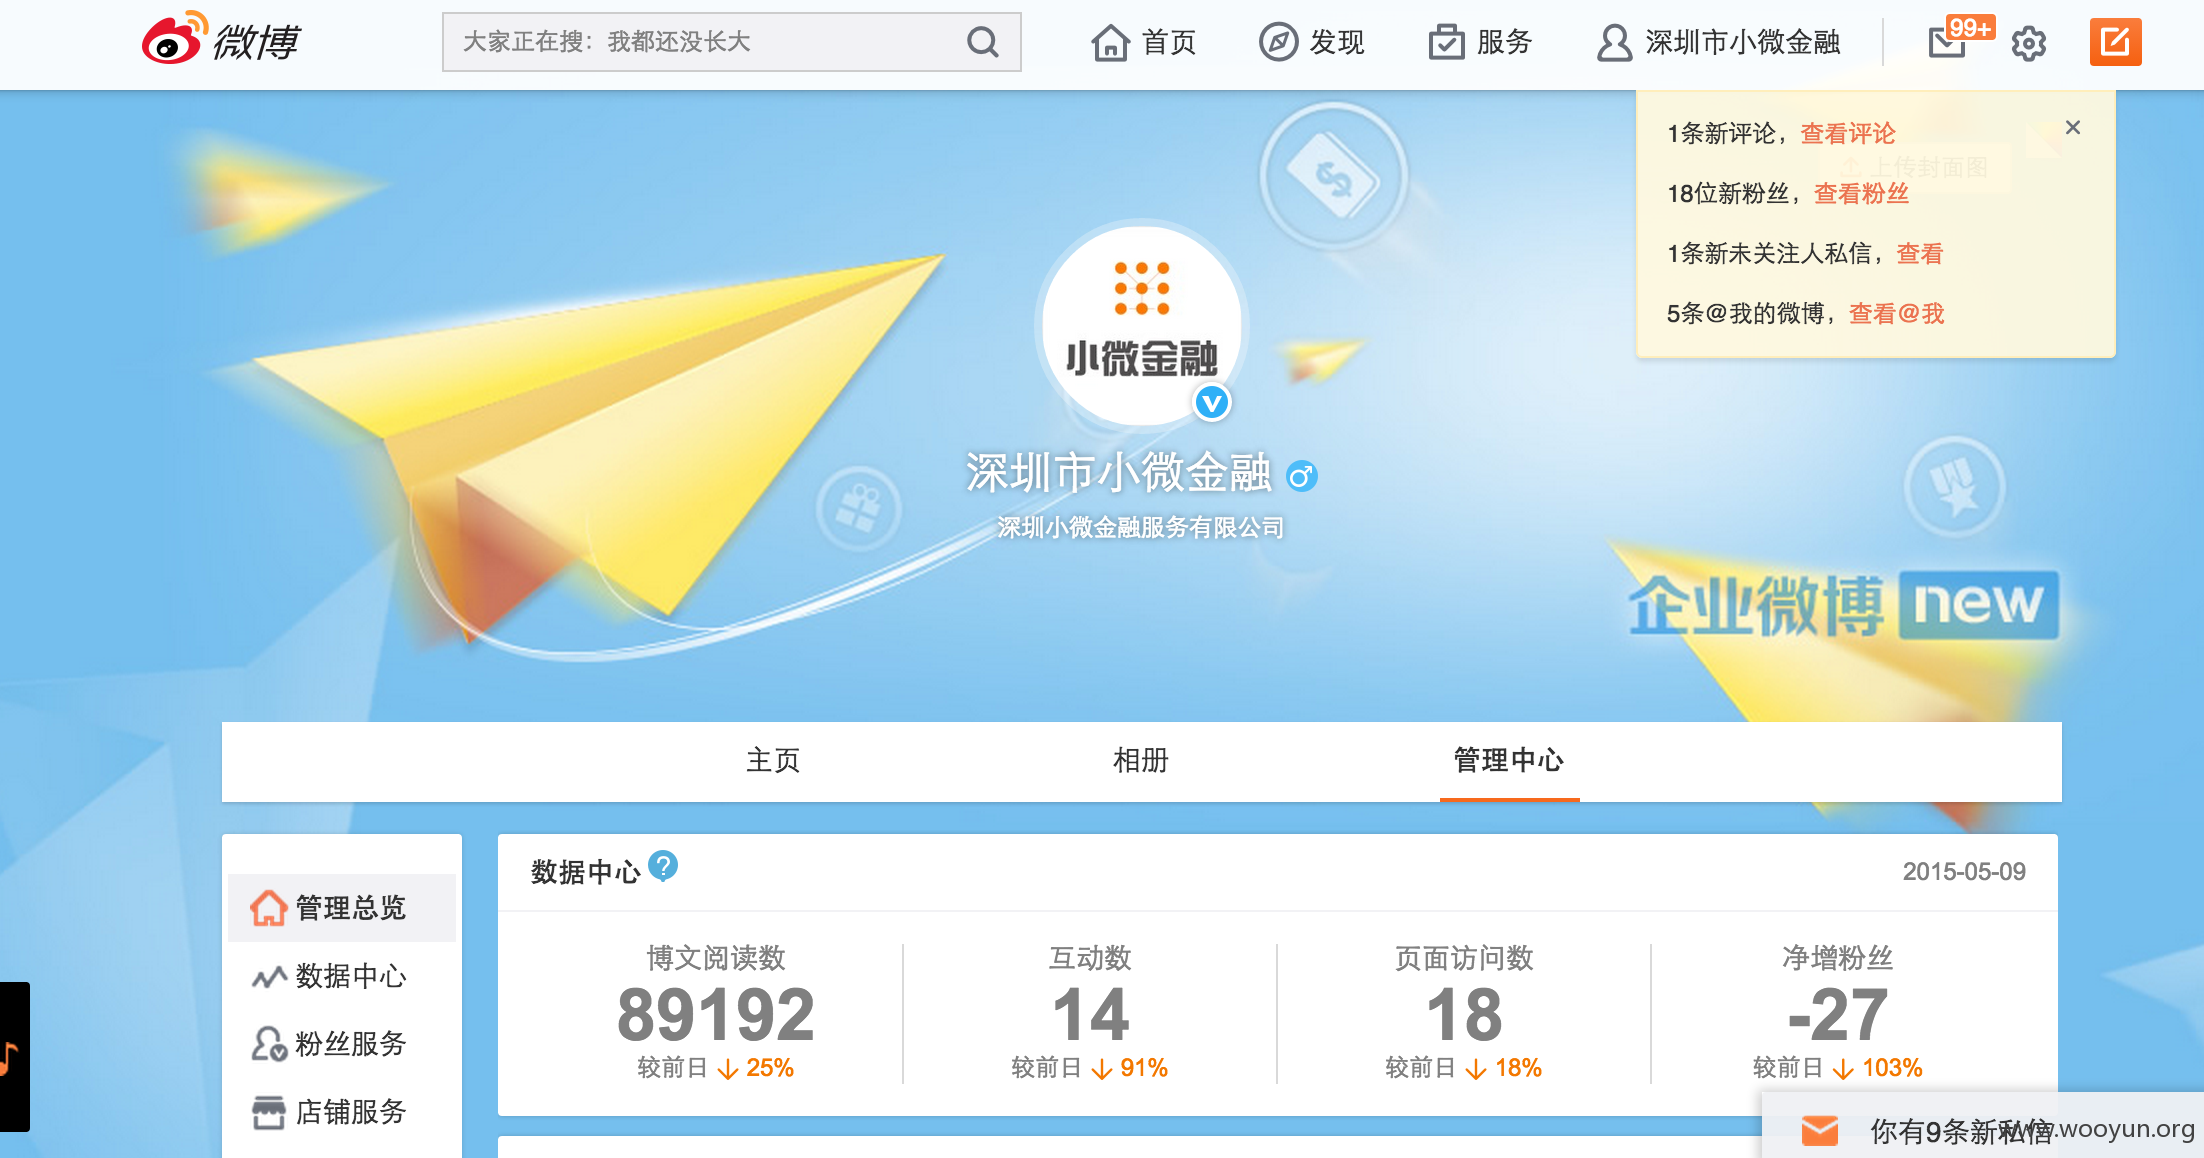
Task: Click 查看@我 link
Action: pyautogui.click(x=1896, y=314)
